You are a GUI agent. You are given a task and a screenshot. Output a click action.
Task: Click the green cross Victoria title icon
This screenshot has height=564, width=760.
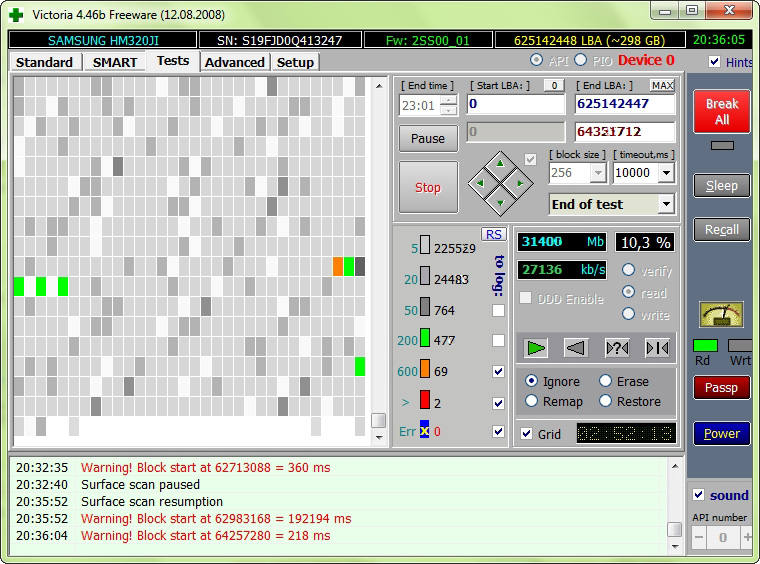[16, 15]
